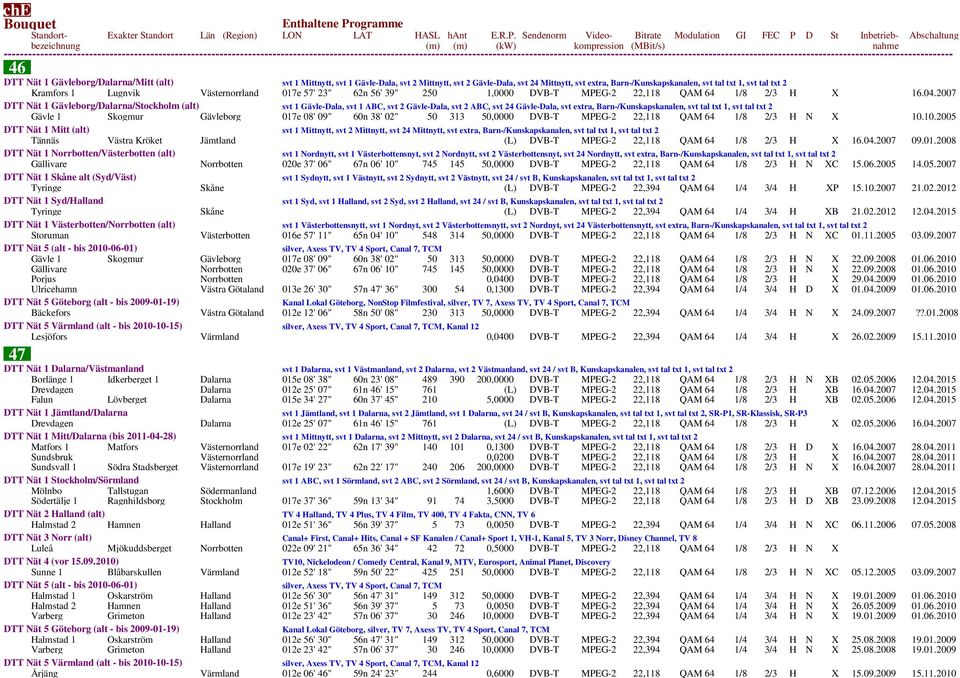Select 'DTT Nät 1 Mitt/Dalarna (bis 2011-04-28)' title

point(90,437)
